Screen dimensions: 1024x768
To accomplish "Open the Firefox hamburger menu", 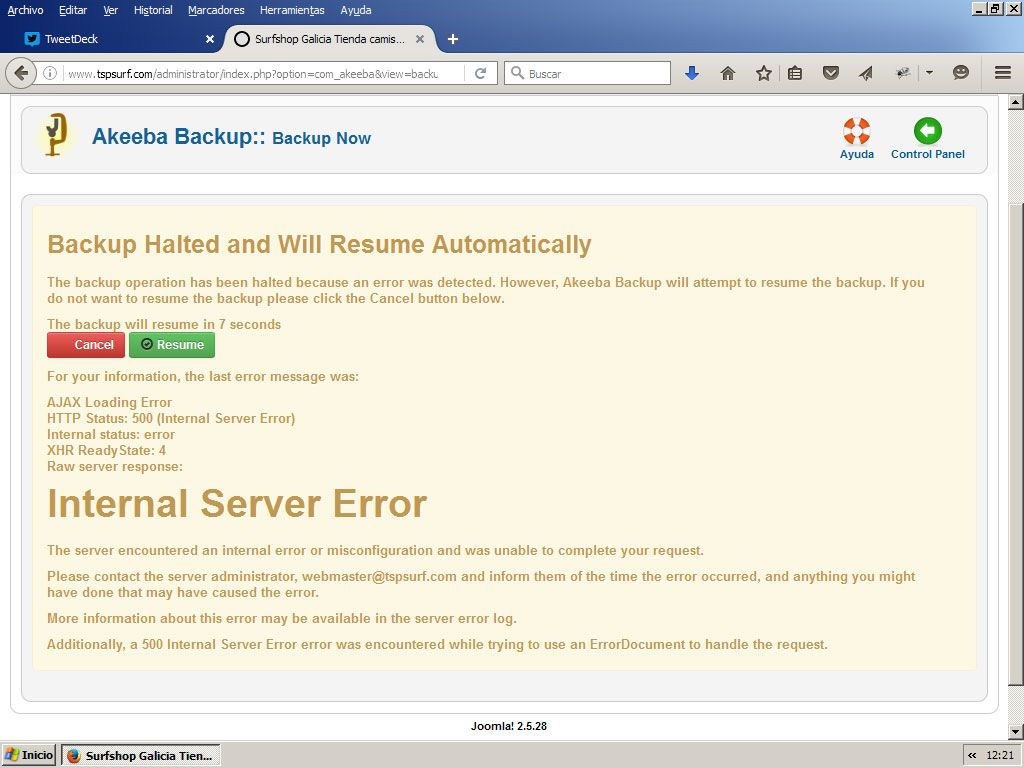I will click(x=1003, y=72).
